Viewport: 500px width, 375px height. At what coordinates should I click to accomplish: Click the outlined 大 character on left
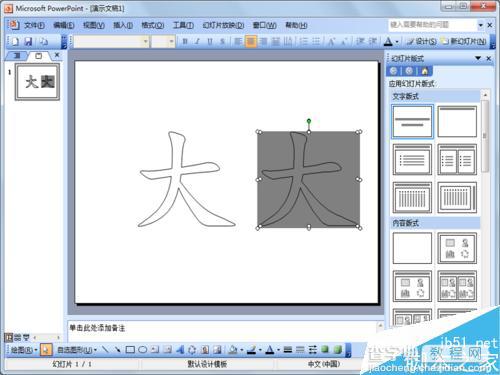(187, 180)
